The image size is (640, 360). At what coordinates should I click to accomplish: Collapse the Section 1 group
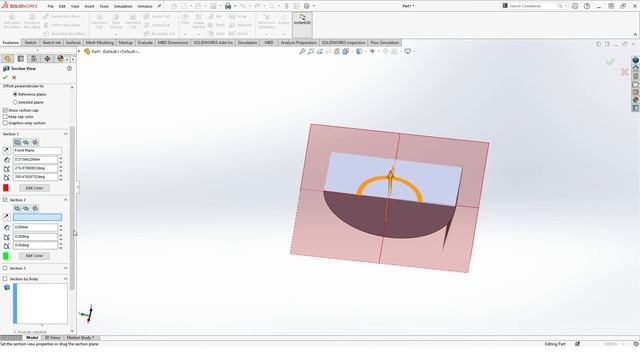66,134
